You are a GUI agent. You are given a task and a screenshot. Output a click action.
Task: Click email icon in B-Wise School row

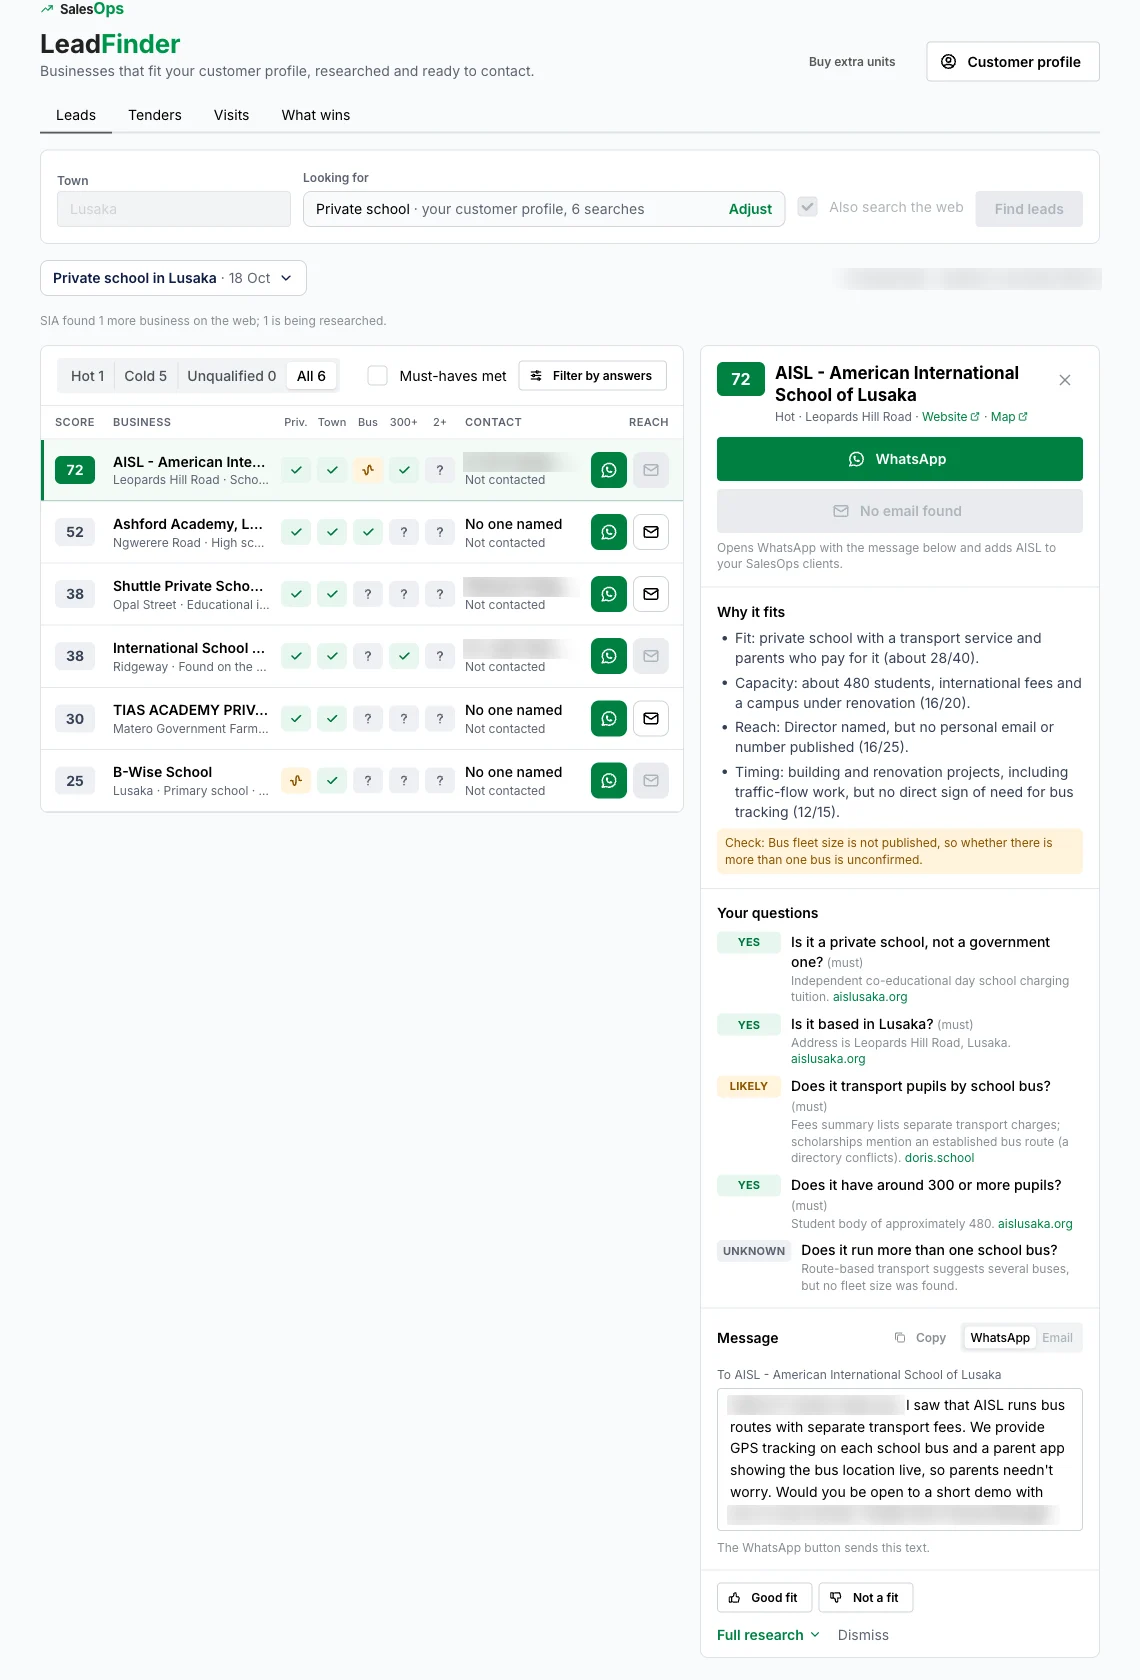tap(651, 780)
